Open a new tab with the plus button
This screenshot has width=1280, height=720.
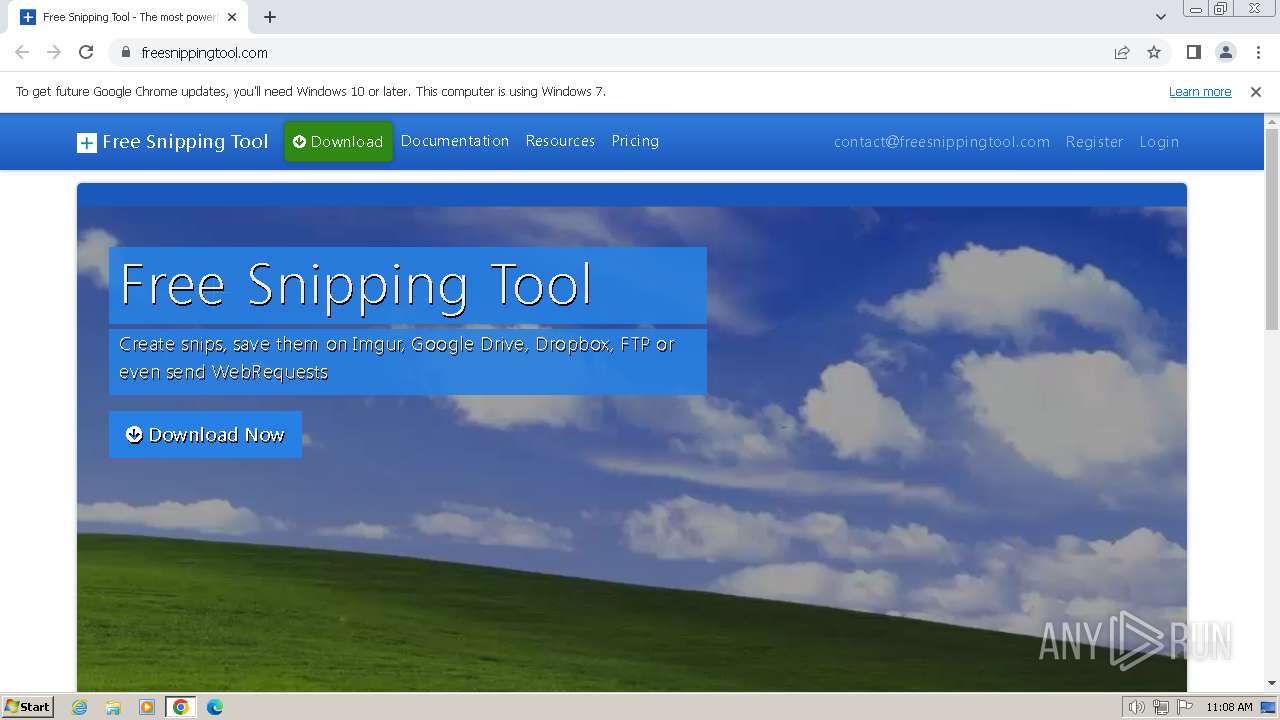pyautogui.click(x=270, y=17)
